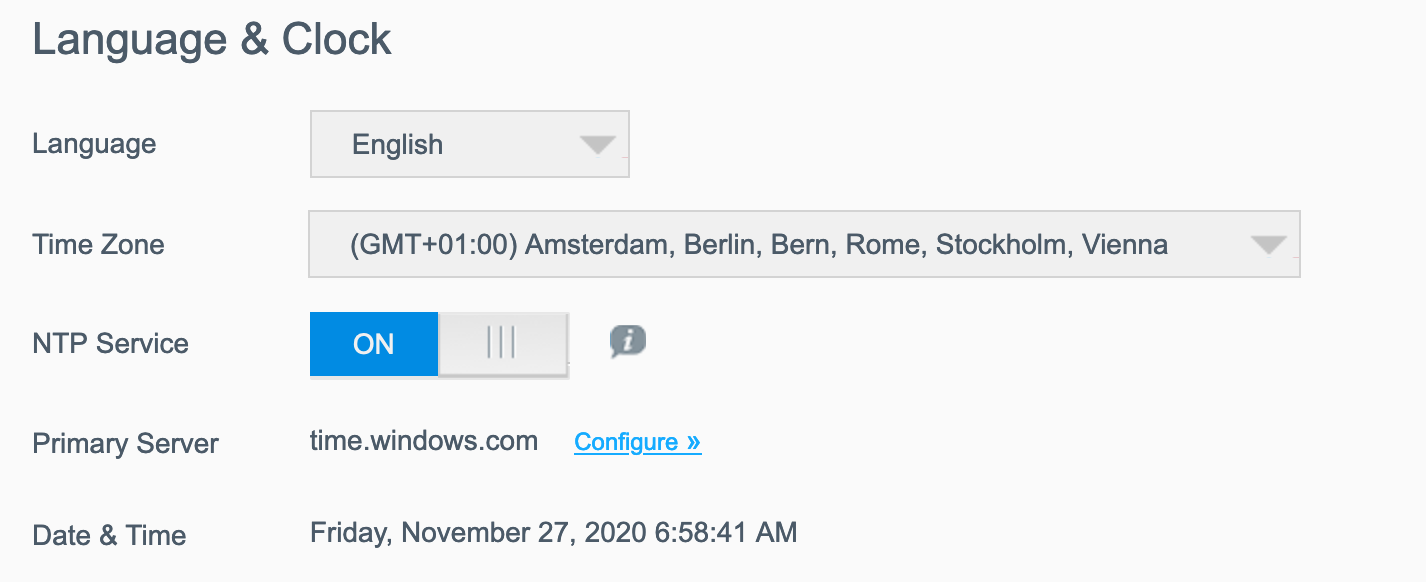Click the Language dropdown arrow
The height and width of the screenshot is (582, 1426).
click(x=597, y=145)
